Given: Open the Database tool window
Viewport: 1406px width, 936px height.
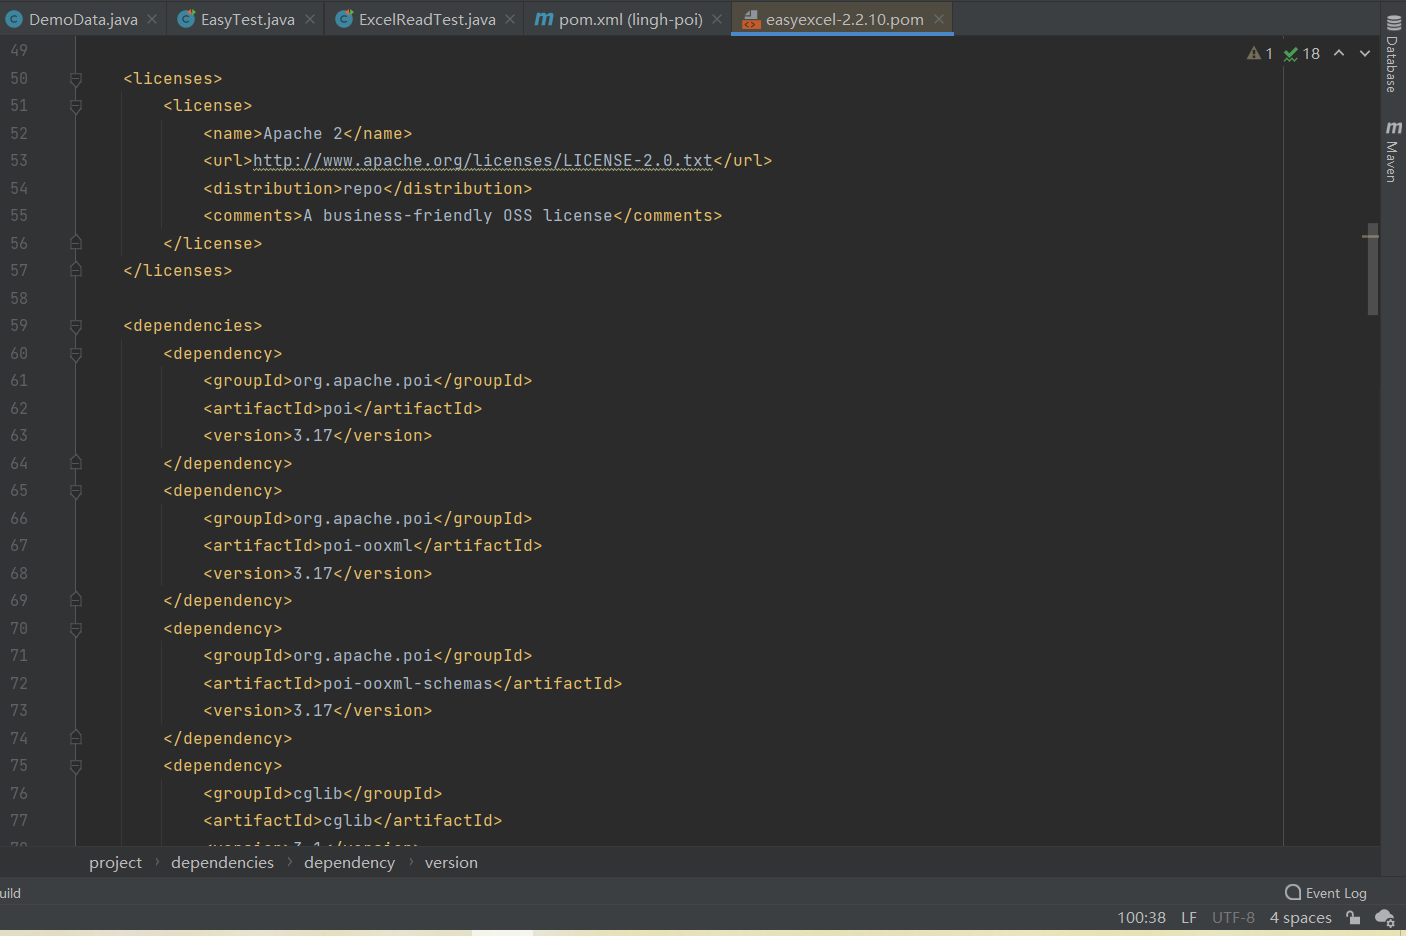Looking at the screenshot, I should point(1393,54).
